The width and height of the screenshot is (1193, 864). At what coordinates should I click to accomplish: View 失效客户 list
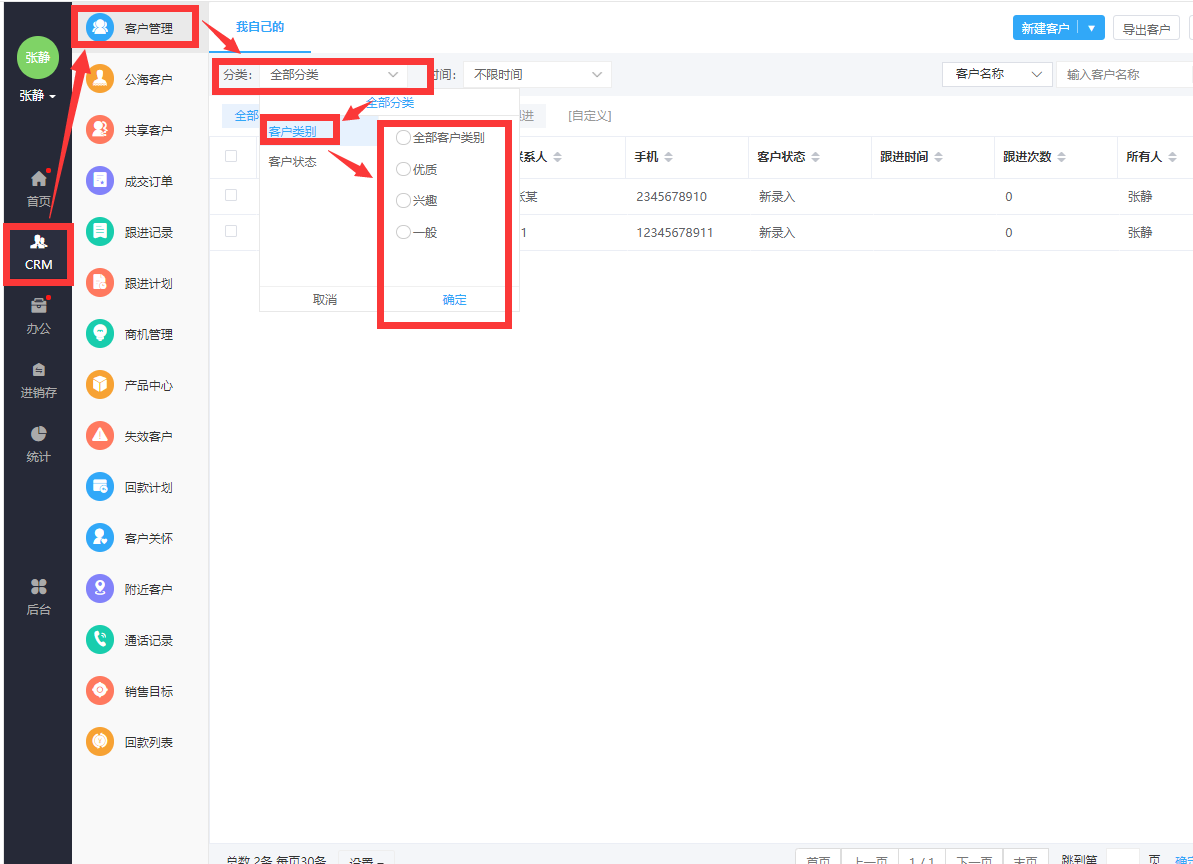click(x=136, y=436)
